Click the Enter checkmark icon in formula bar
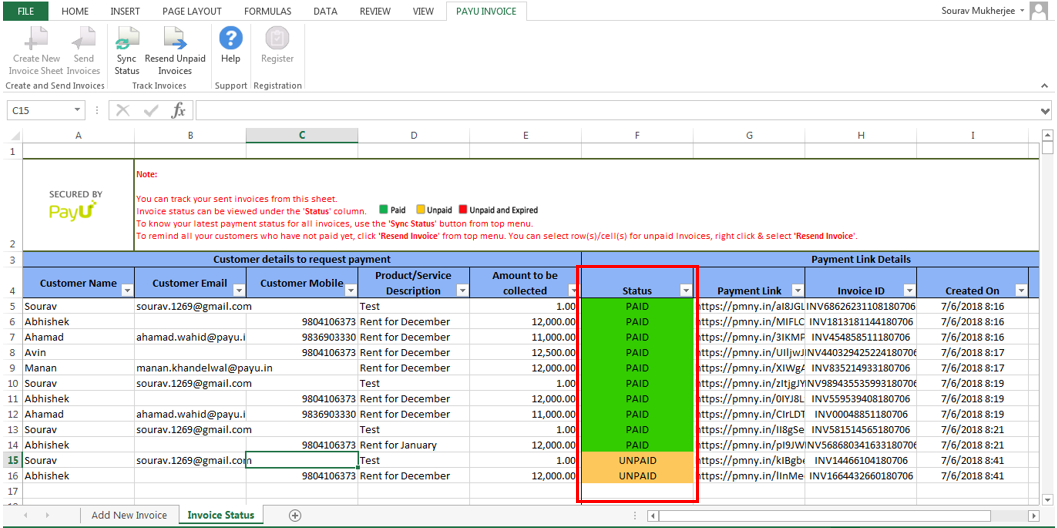Screen dimensions: 1057x528 150,111
